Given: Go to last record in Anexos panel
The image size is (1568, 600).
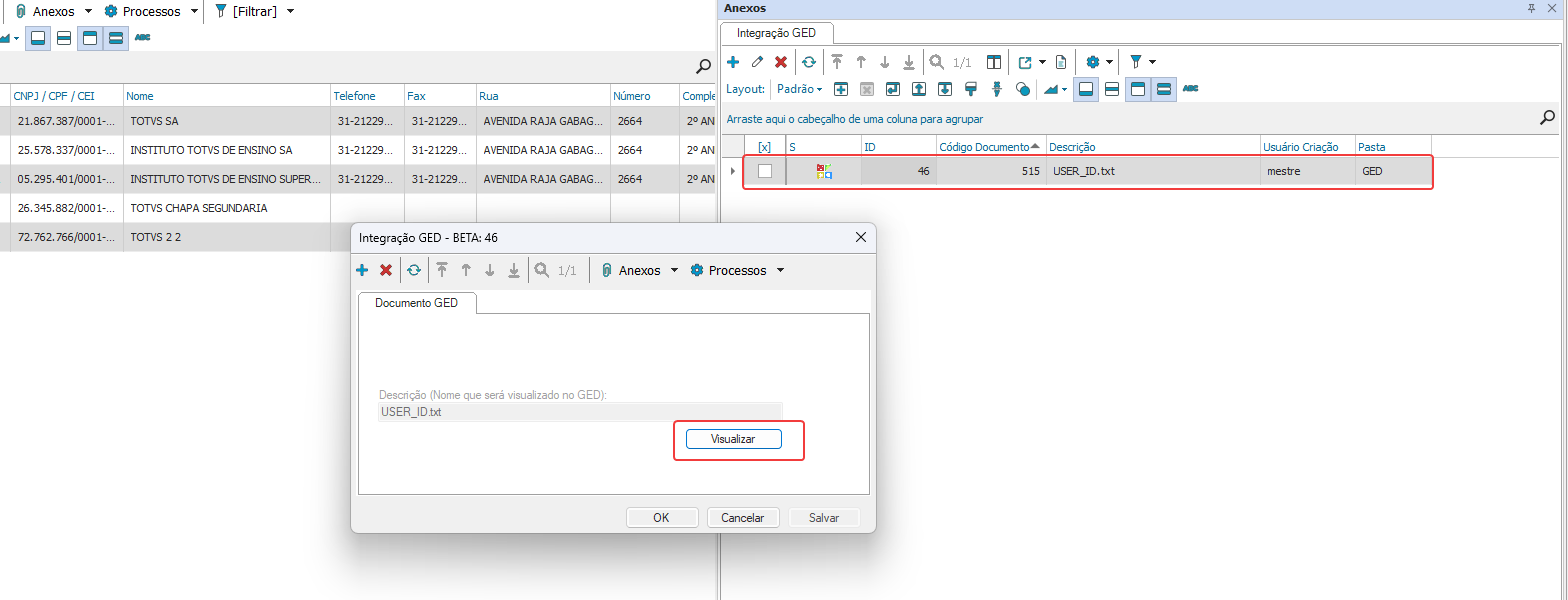Looking at the screenshot, I should 908,62.
